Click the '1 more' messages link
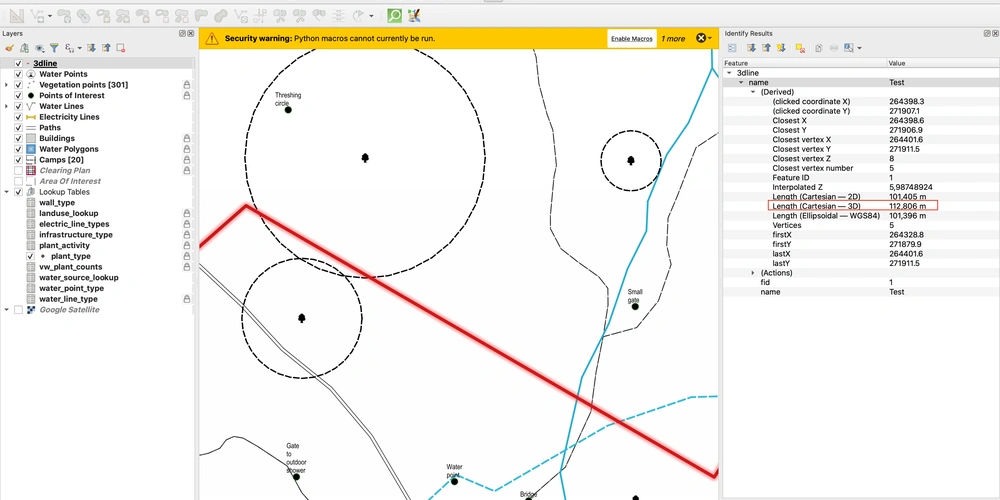 [673, 38]
